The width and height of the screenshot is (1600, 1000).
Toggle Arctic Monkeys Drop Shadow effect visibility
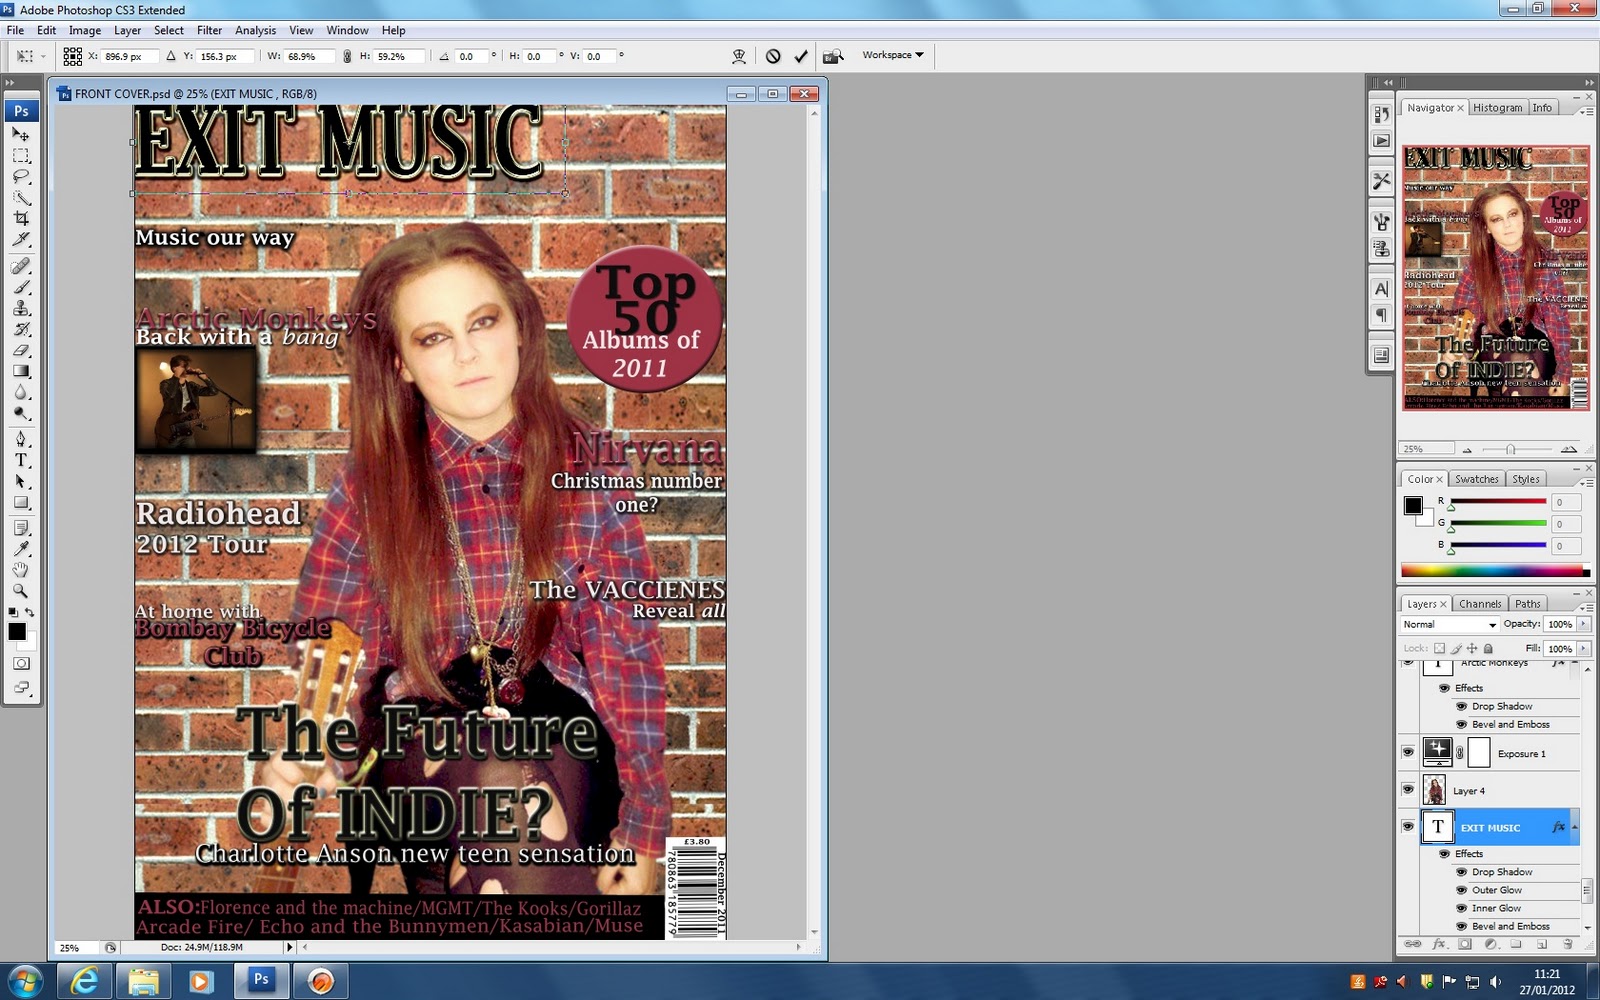1461,706
